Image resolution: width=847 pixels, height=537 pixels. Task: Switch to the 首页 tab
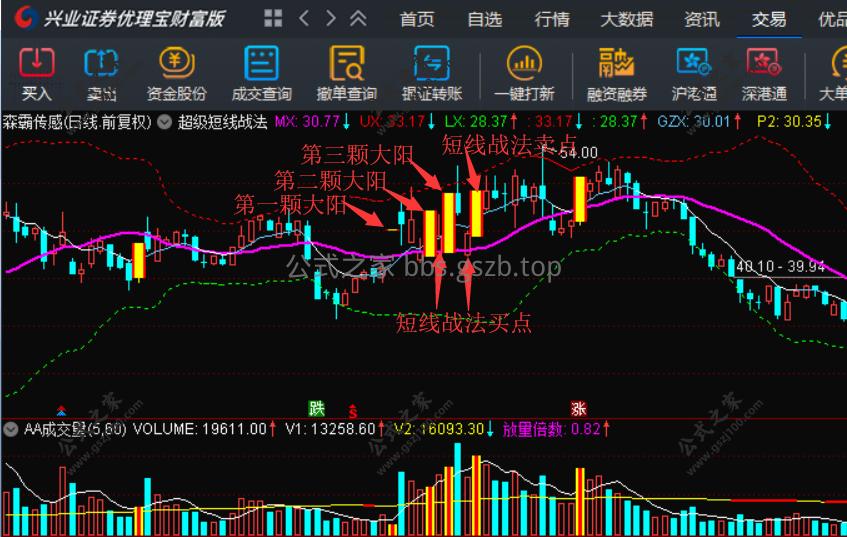pos(416,19)
